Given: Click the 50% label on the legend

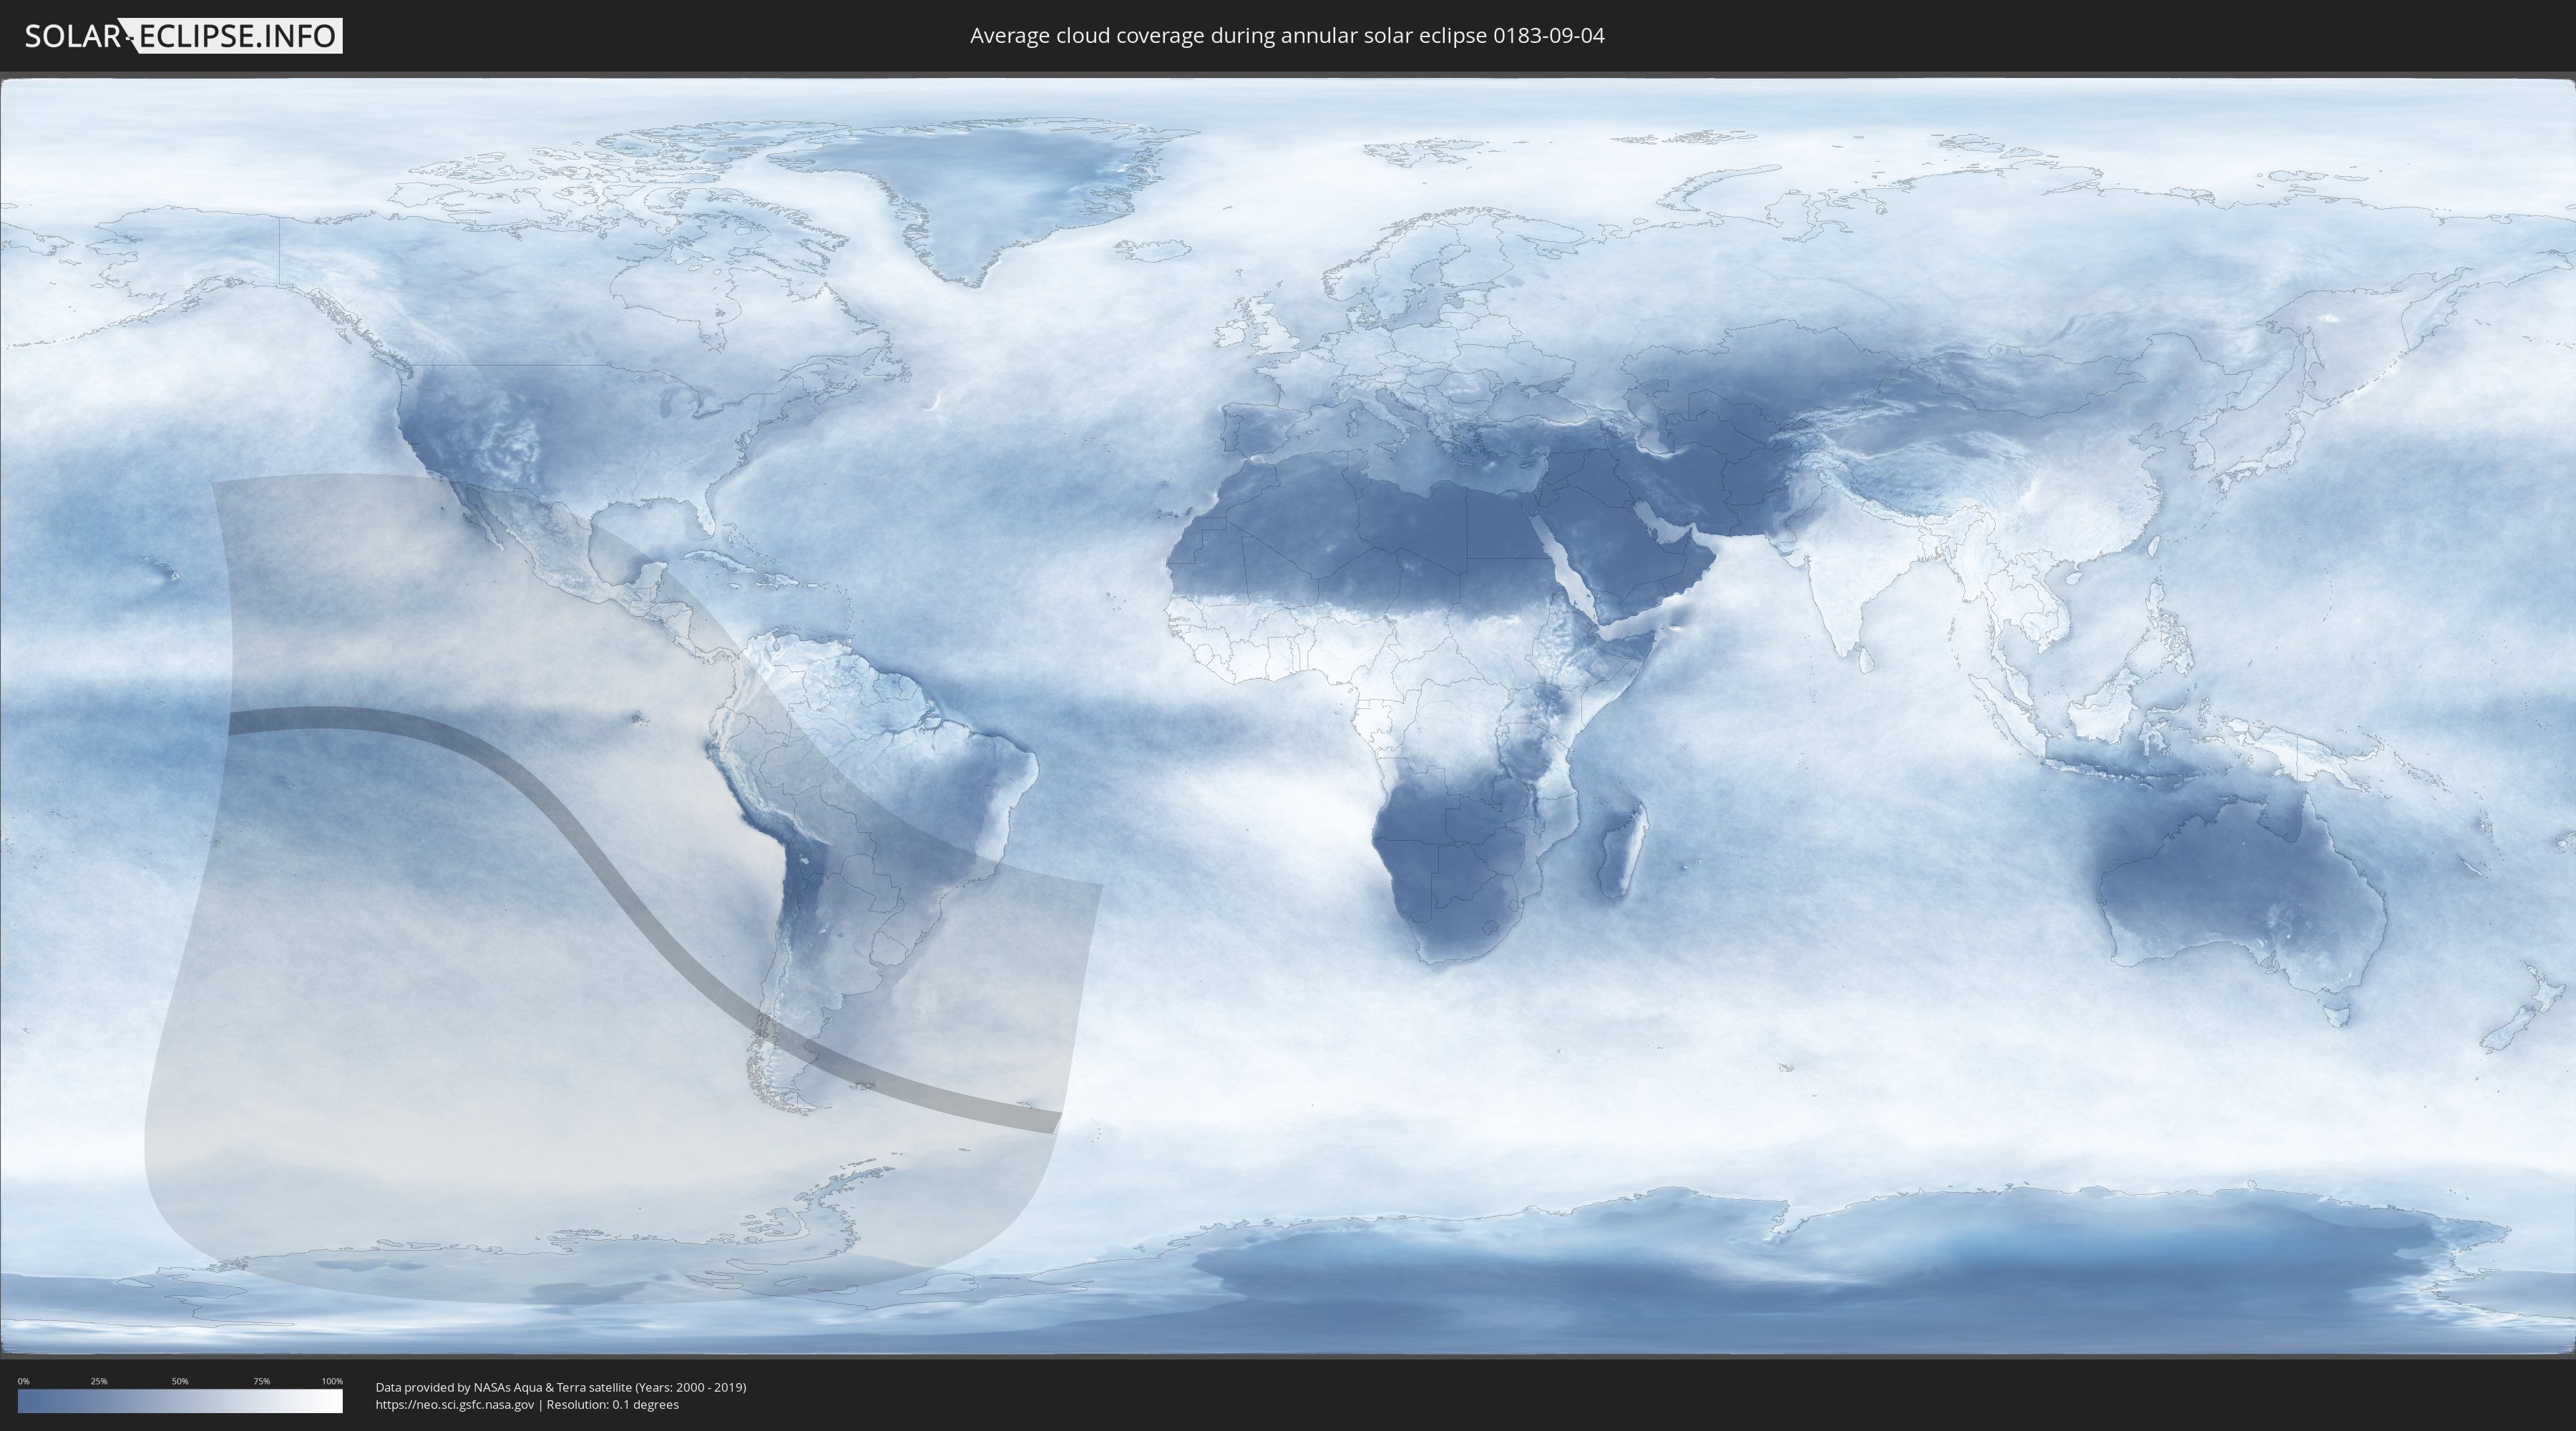Looking at the screenshot, I should coord(180,1381).
